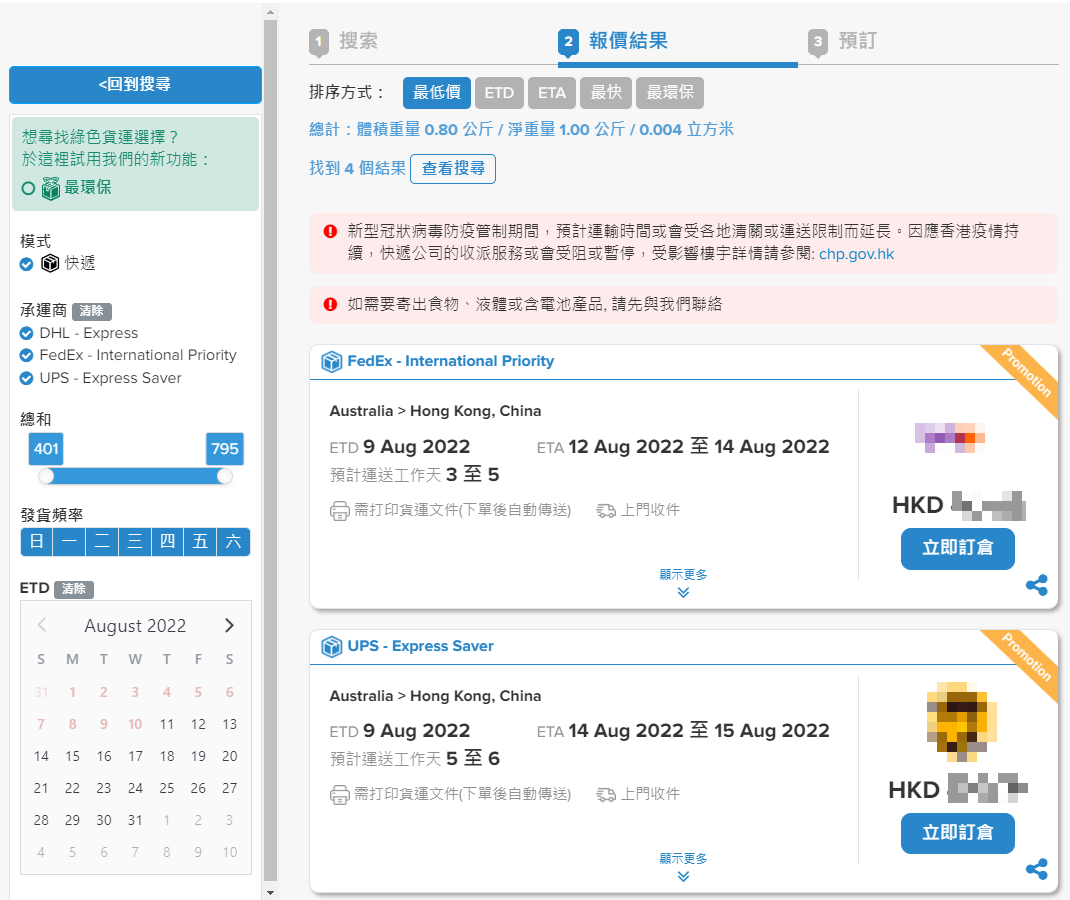
Task: Sort results by ETD
Action: coord(499,93)
